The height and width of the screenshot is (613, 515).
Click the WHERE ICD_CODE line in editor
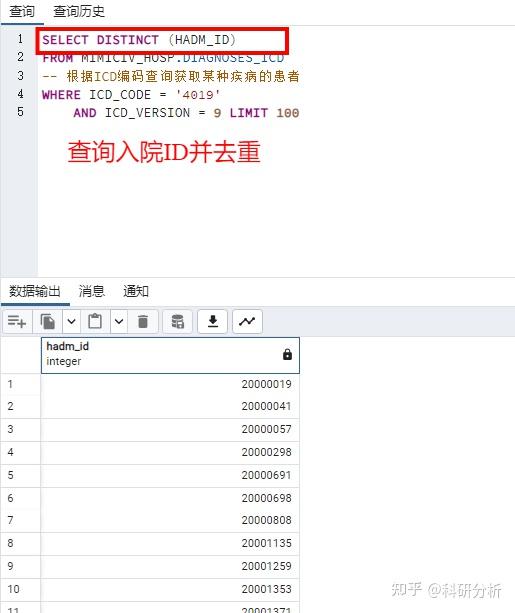point(131,95)
